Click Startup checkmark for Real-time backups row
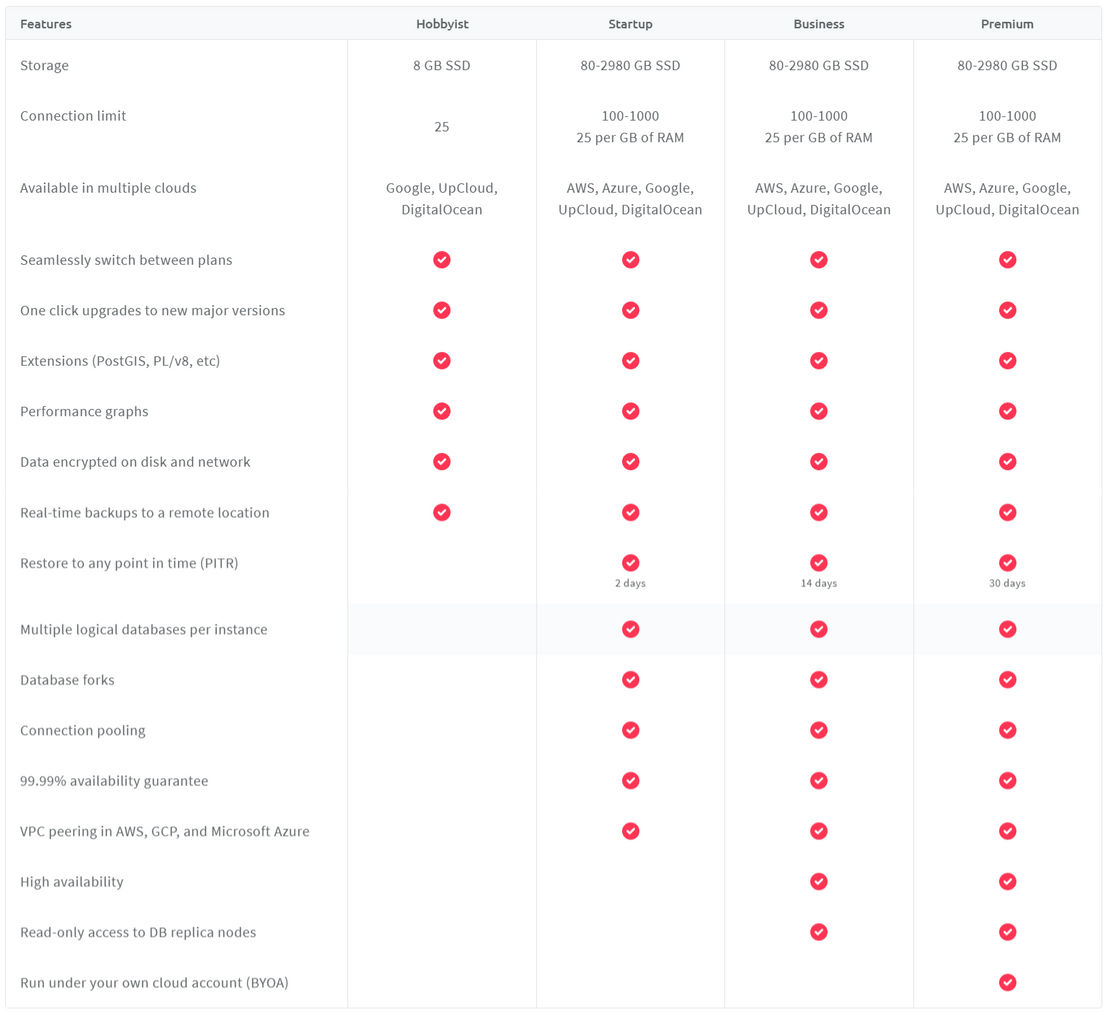The image size is (1108, 1016). tap(630, 512)
